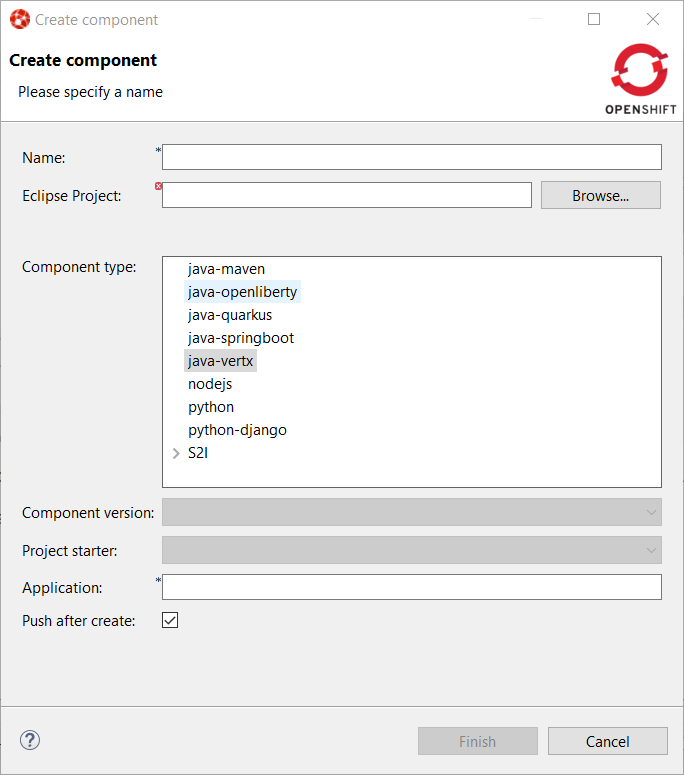Expand the S2I tree node
The height and width of the screenshot is (775, 684).
pyautogui.click(x=177, y=453)
